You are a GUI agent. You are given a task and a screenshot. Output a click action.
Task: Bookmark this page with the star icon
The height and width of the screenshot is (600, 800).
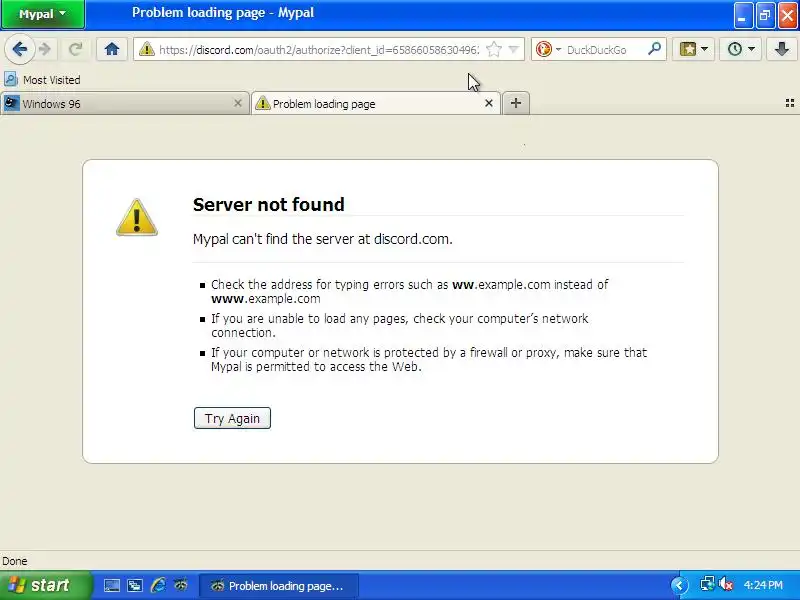click(493, 49)
